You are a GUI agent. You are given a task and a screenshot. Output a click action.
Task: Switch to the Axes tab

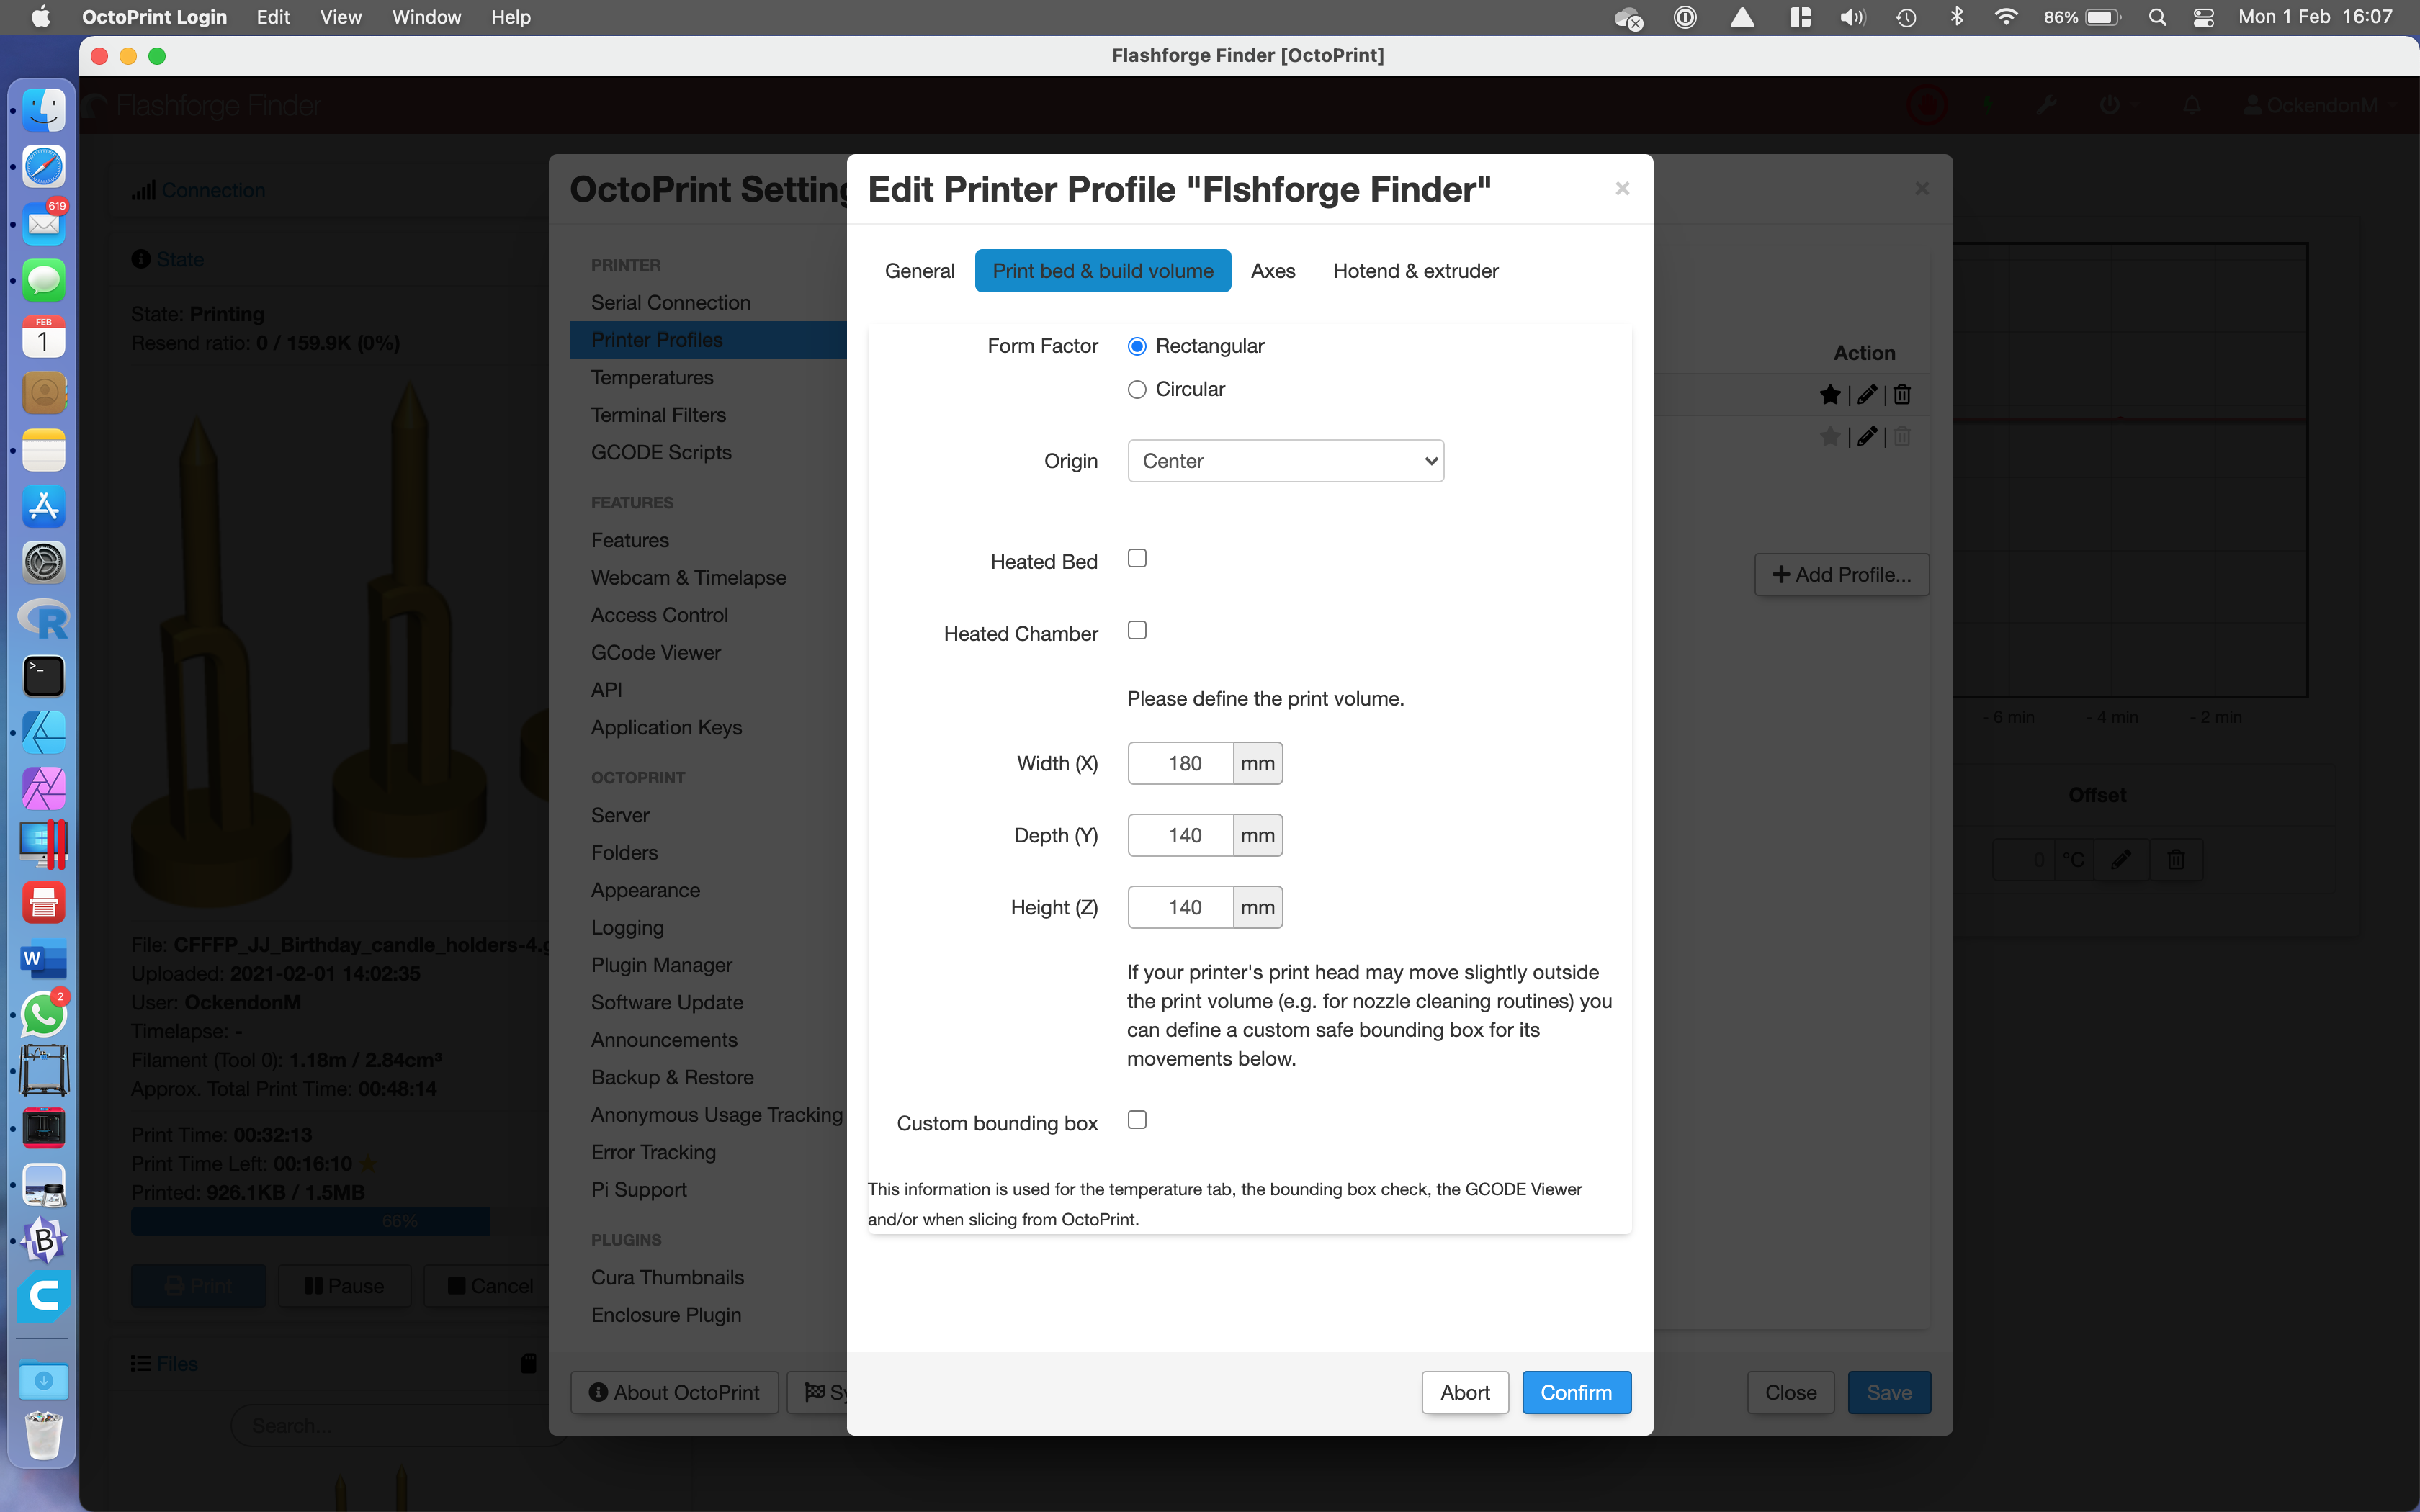coord(1273,271)
